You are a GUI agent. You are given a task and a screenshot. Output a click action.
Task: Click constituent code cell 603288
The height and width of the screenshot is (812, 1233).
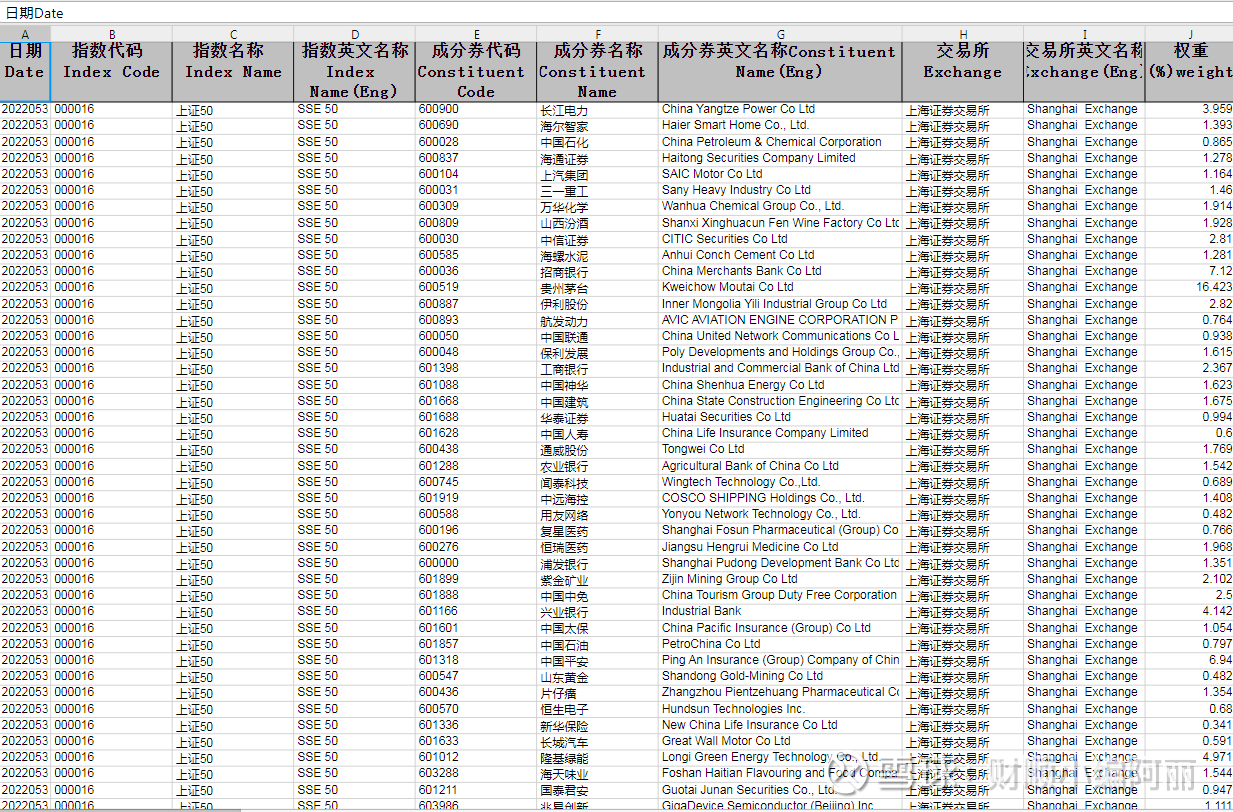475,773
